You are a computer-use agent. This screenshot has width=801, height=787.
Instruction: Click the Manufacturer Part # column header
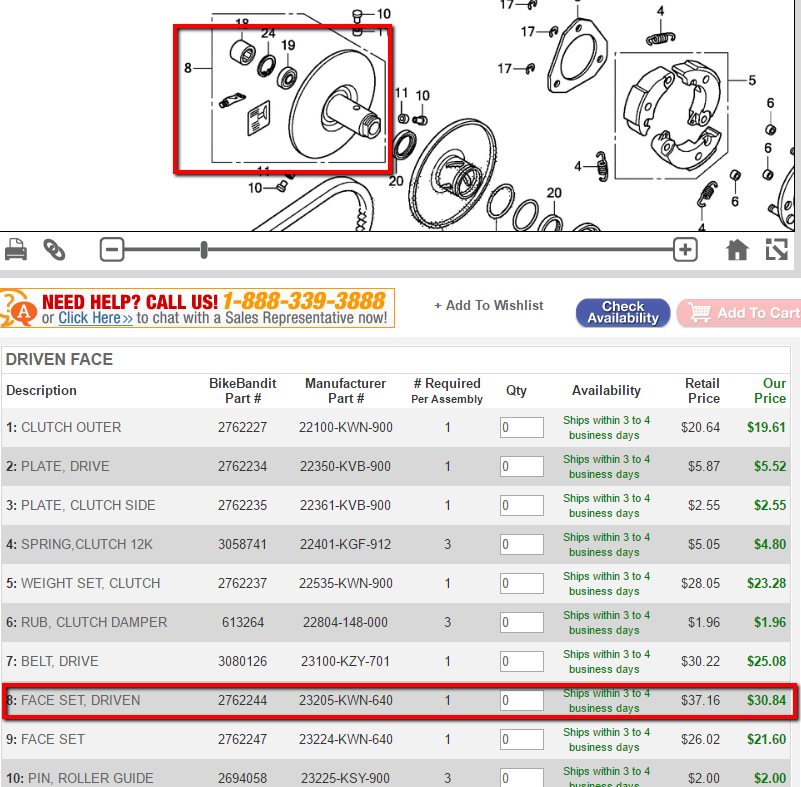pos(345,391)
